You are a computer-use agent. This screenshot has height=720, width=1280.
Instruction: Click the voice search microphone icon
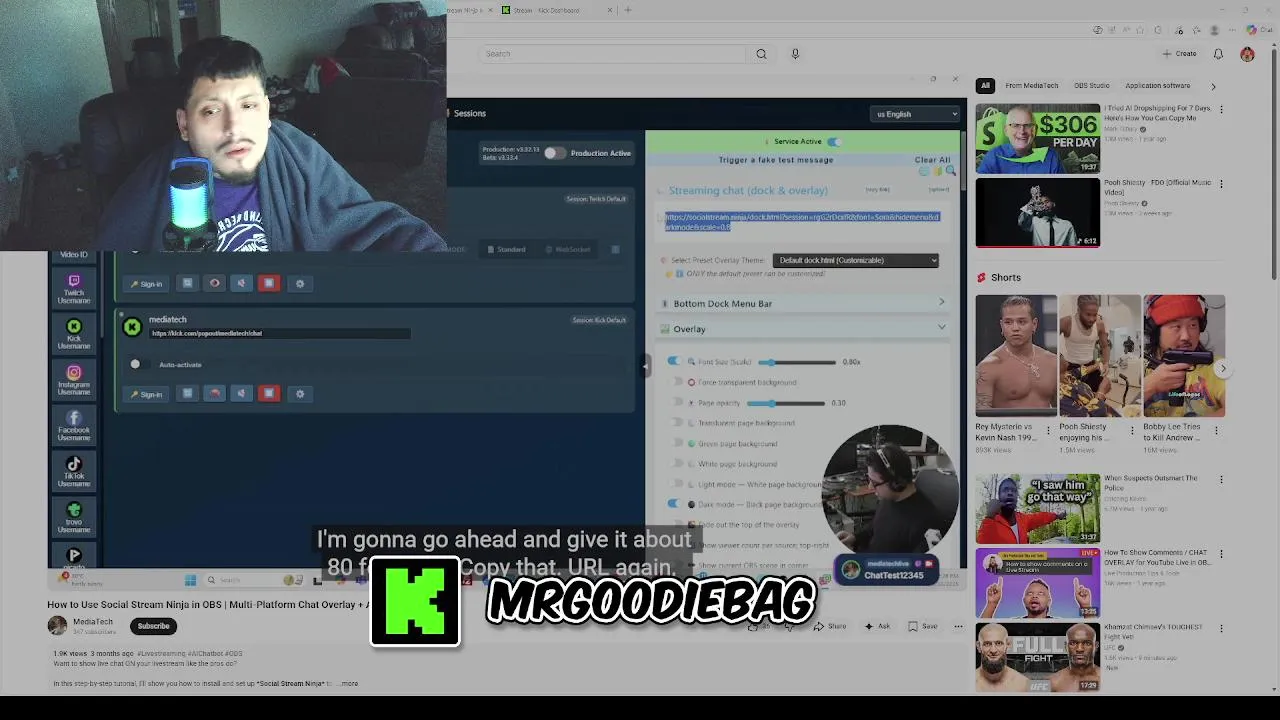(795, 54)
